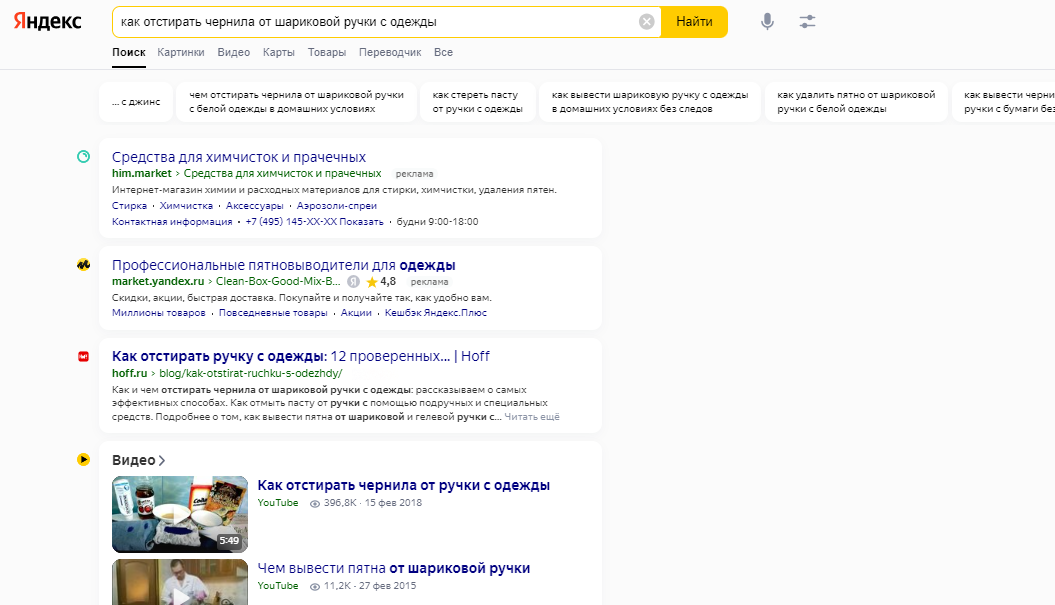Image resolution: width=1055 pixels, height=605 pixels.
Task: Open the him.market domain link
Action: coord(142,174)
